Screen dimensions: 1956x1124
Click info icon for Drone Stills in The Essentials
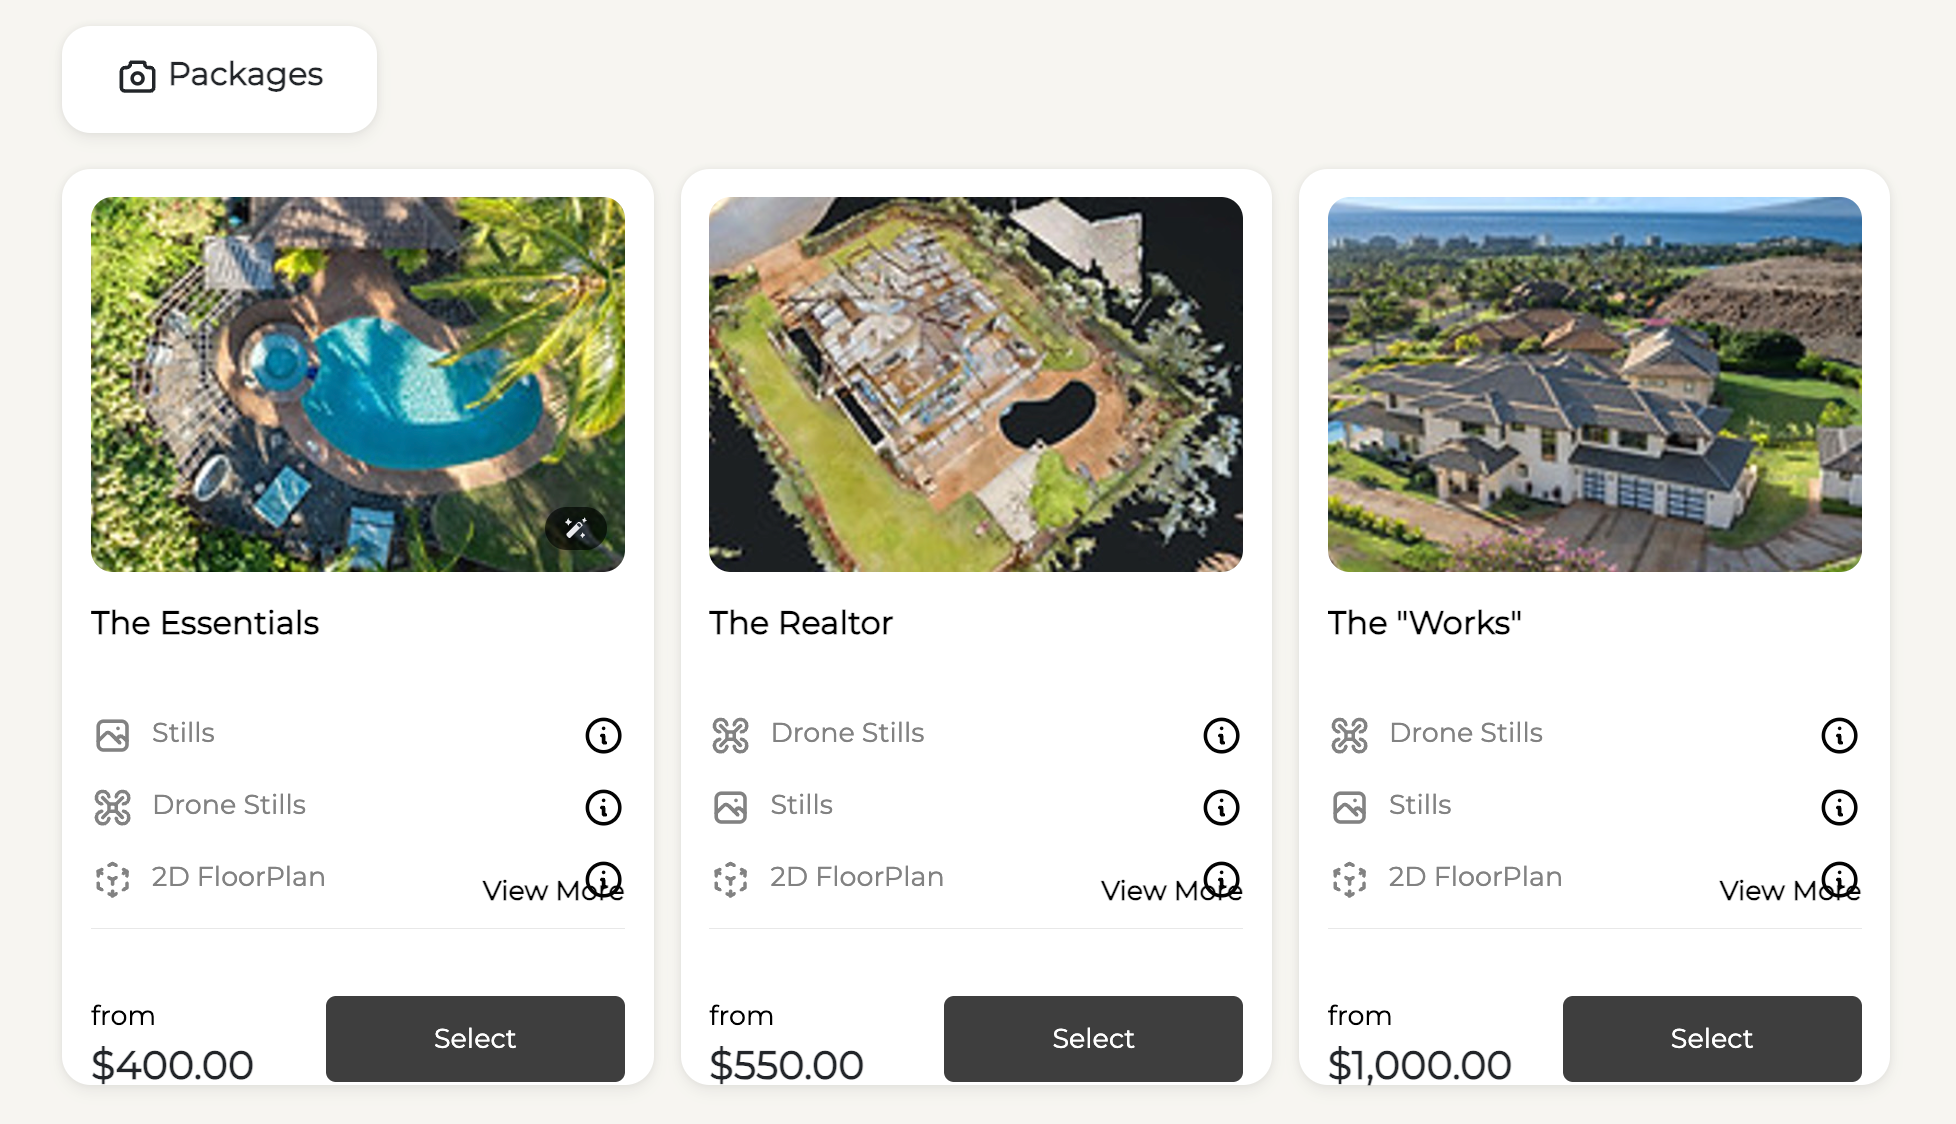(x=603, y=807)
